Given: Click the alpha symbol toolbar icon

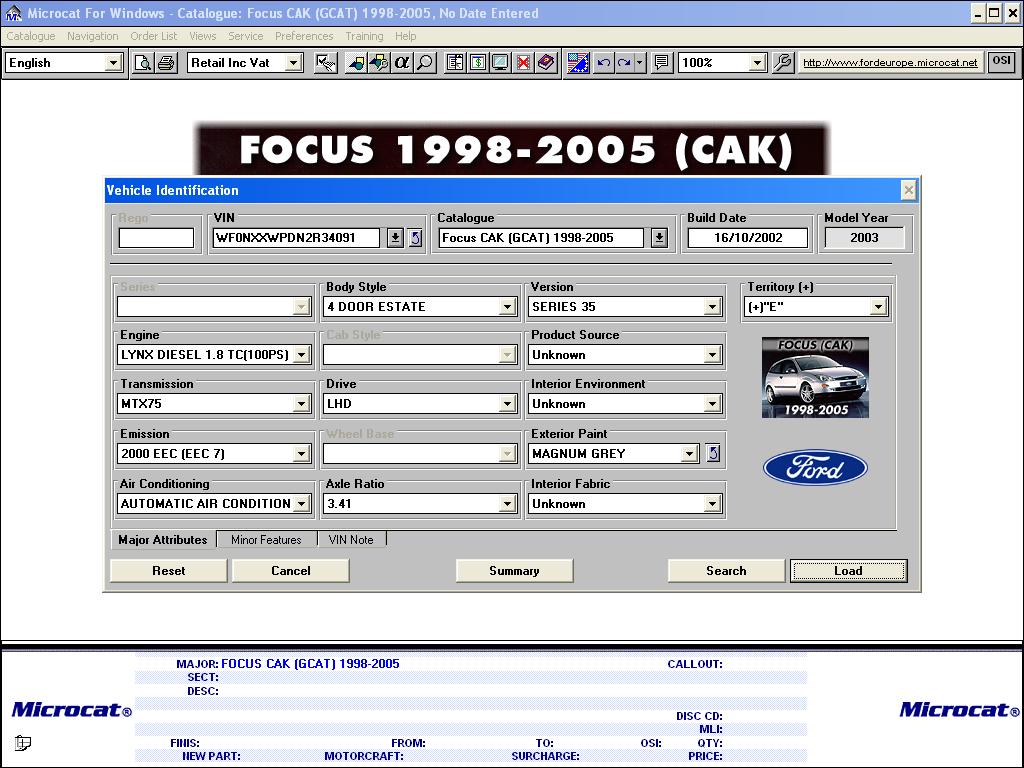Looking at the screenshot, I should 402,62.
